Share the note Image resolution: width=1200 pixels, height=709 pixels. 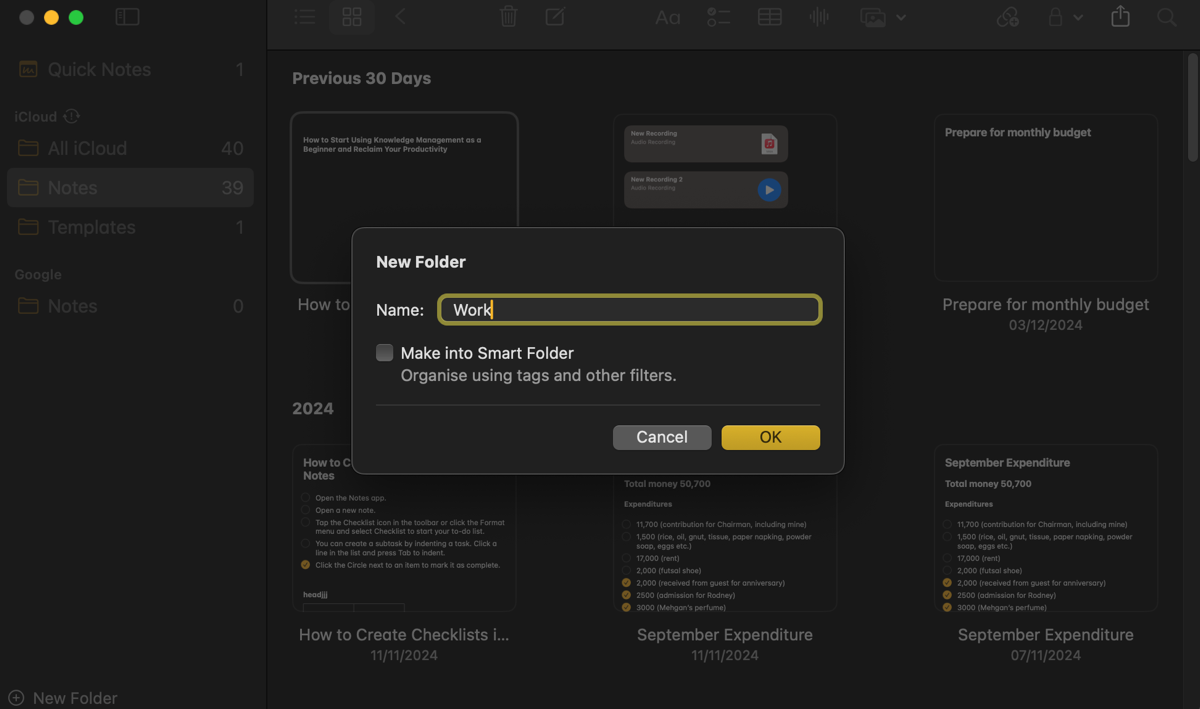coord(1121,16)
